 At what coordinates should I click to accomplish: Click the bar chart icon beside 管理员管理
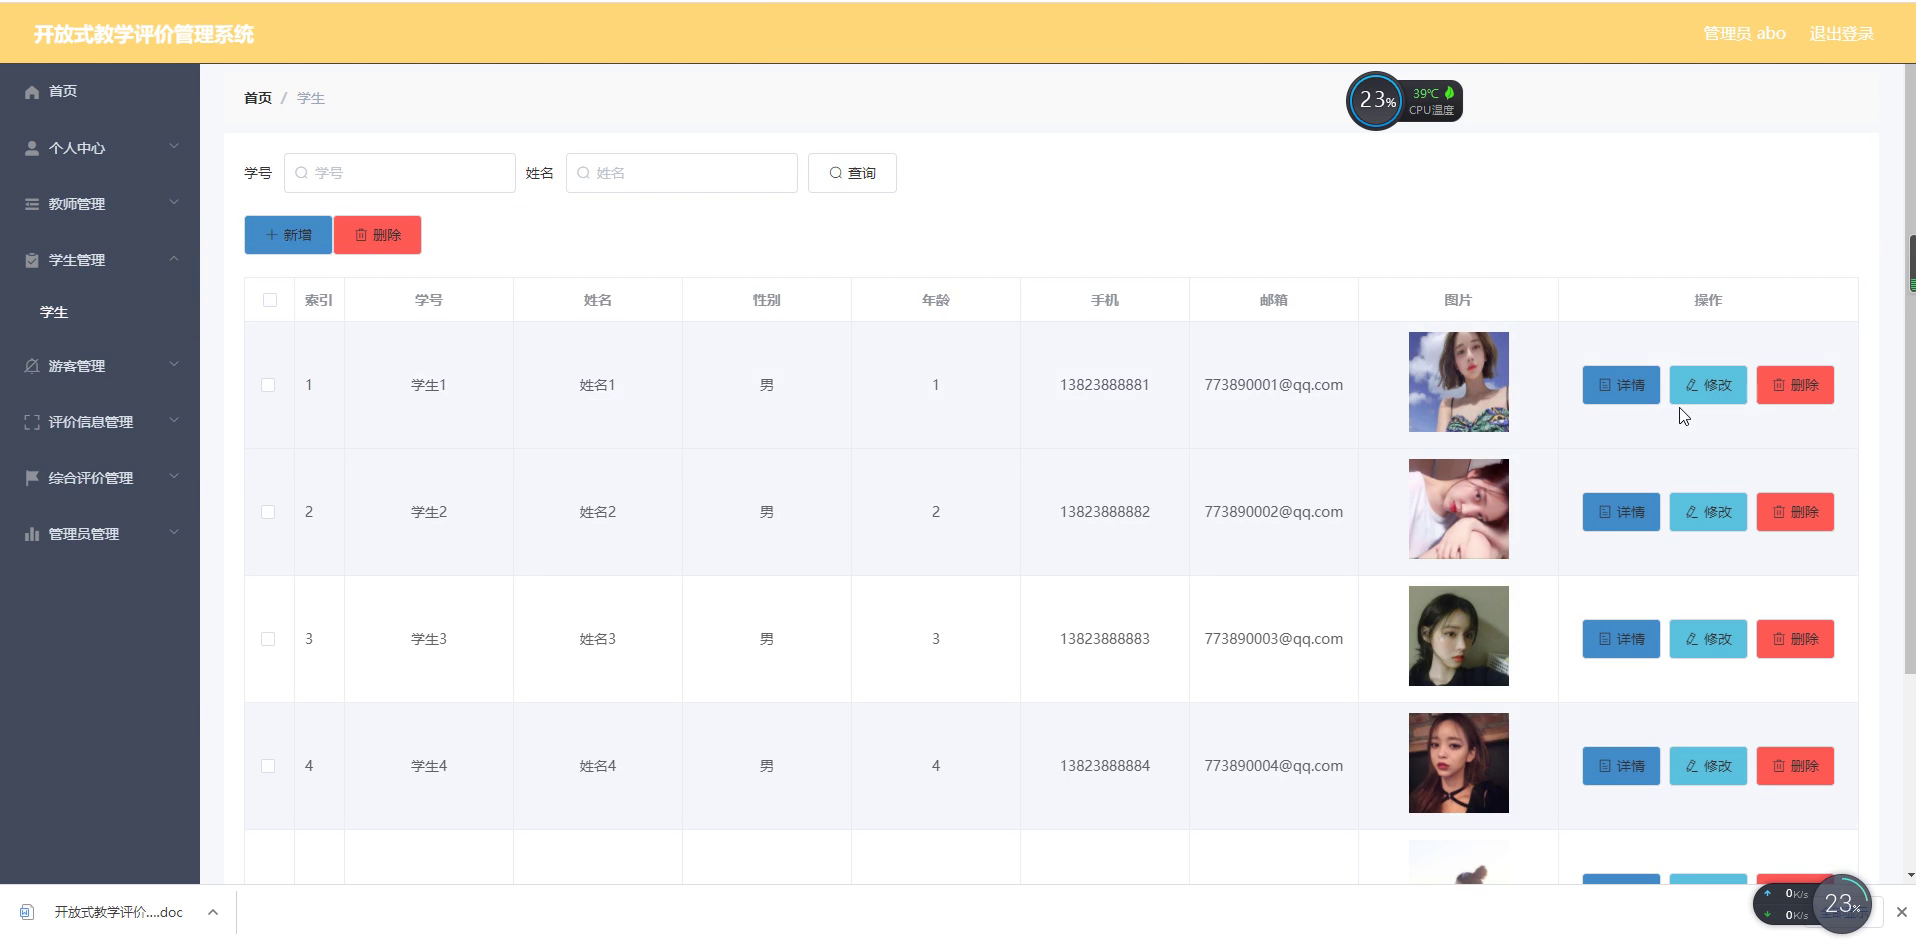click(32, 534)
